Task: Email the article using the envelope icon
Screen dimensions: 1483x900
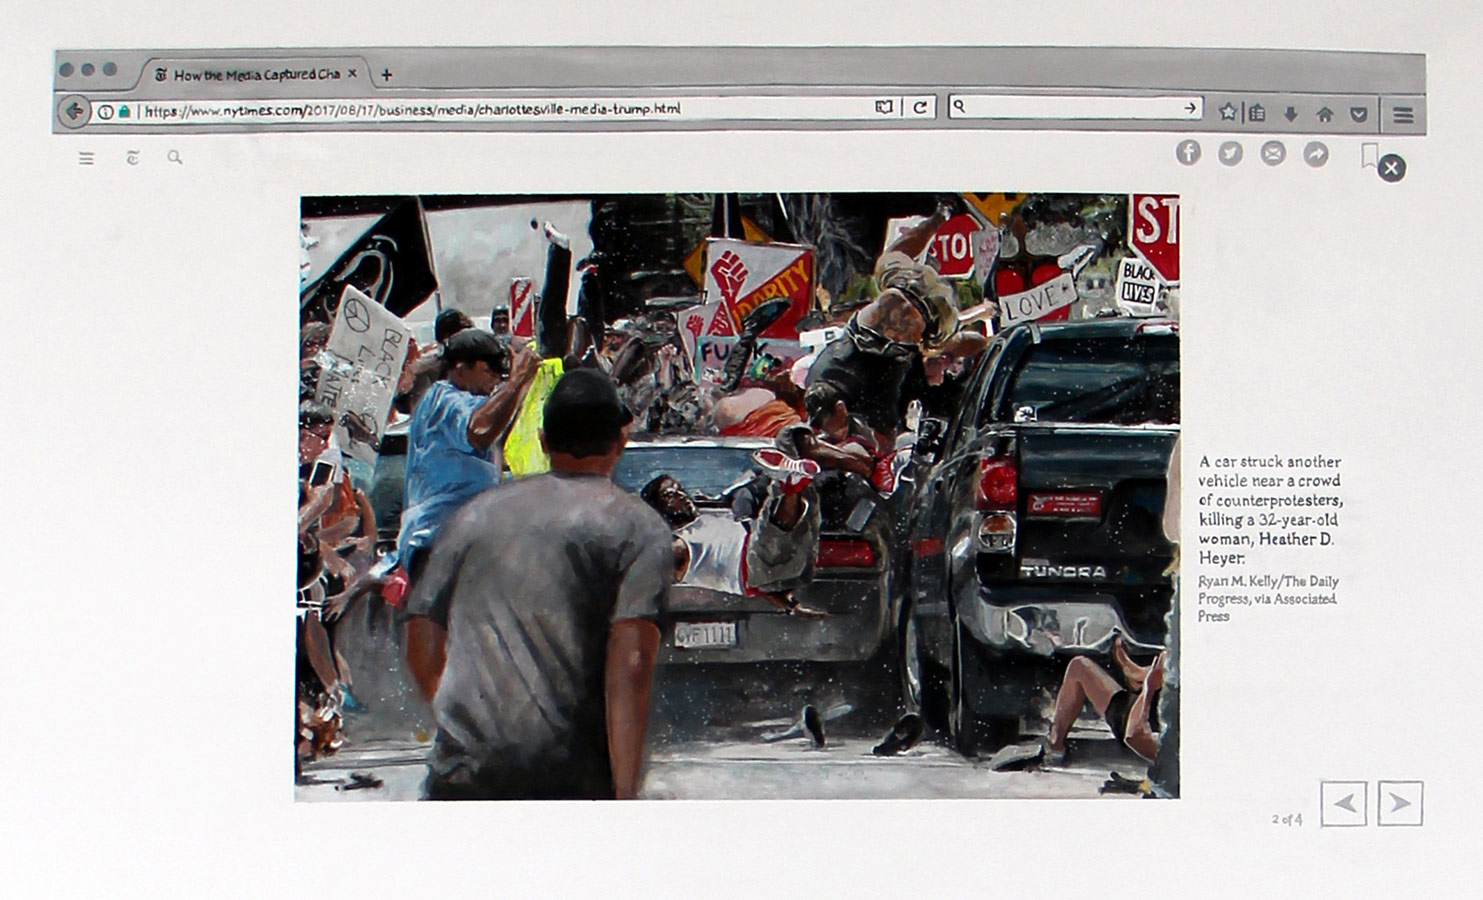Action: tap(1272, 153)
